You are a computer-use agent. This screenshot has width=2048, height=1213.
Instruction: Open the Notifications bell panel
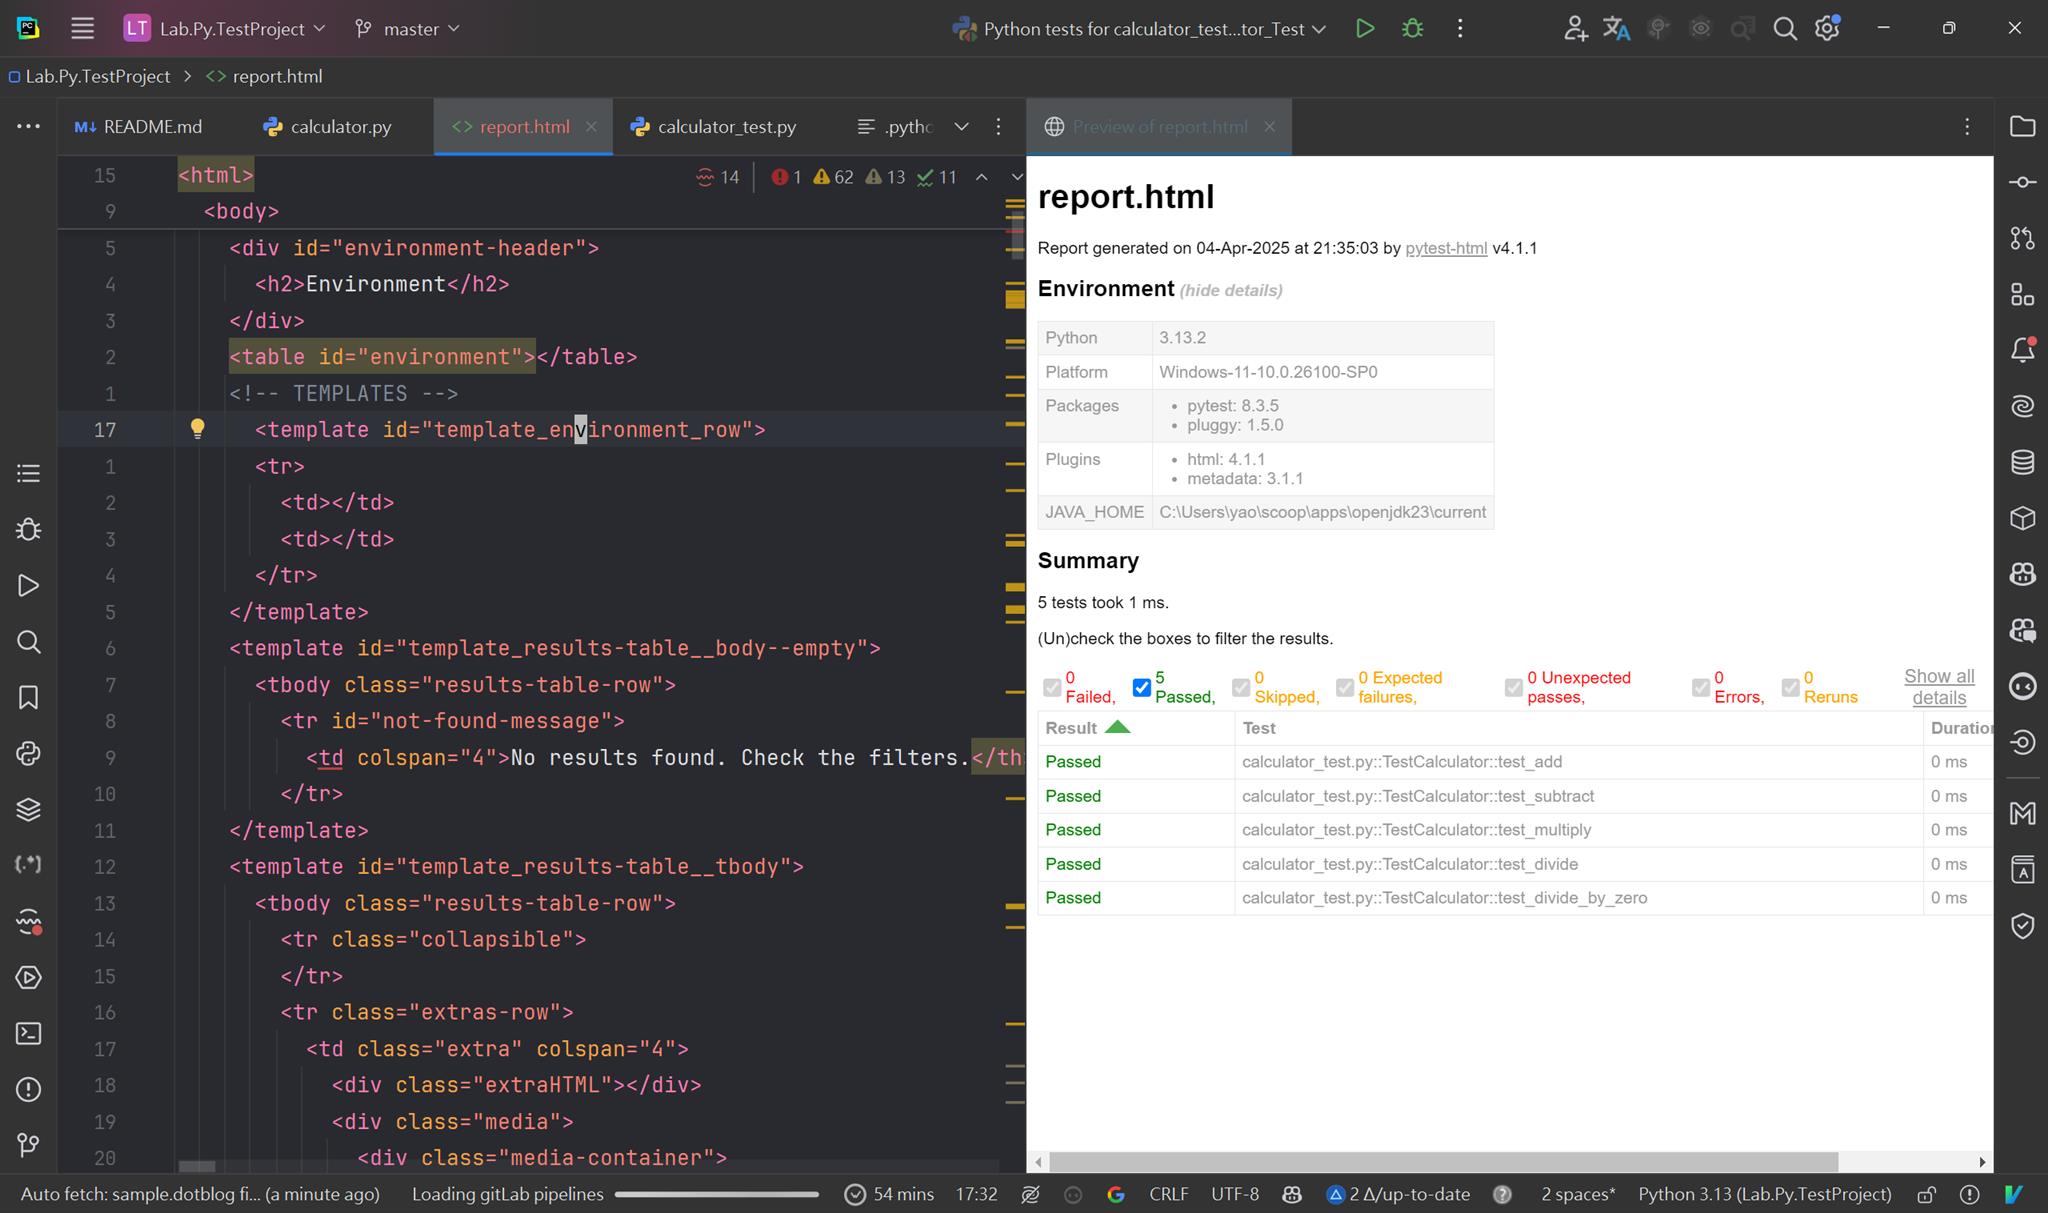click(x=2022, y=350)
